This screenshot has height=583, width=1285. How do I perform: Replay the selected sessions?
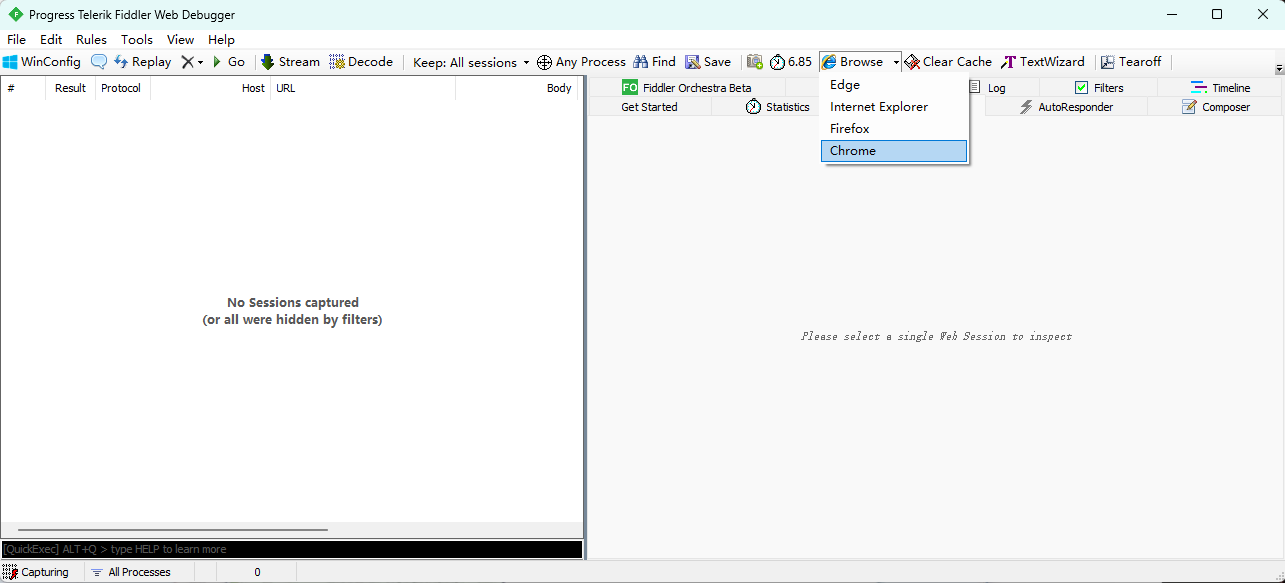[142, 62]
